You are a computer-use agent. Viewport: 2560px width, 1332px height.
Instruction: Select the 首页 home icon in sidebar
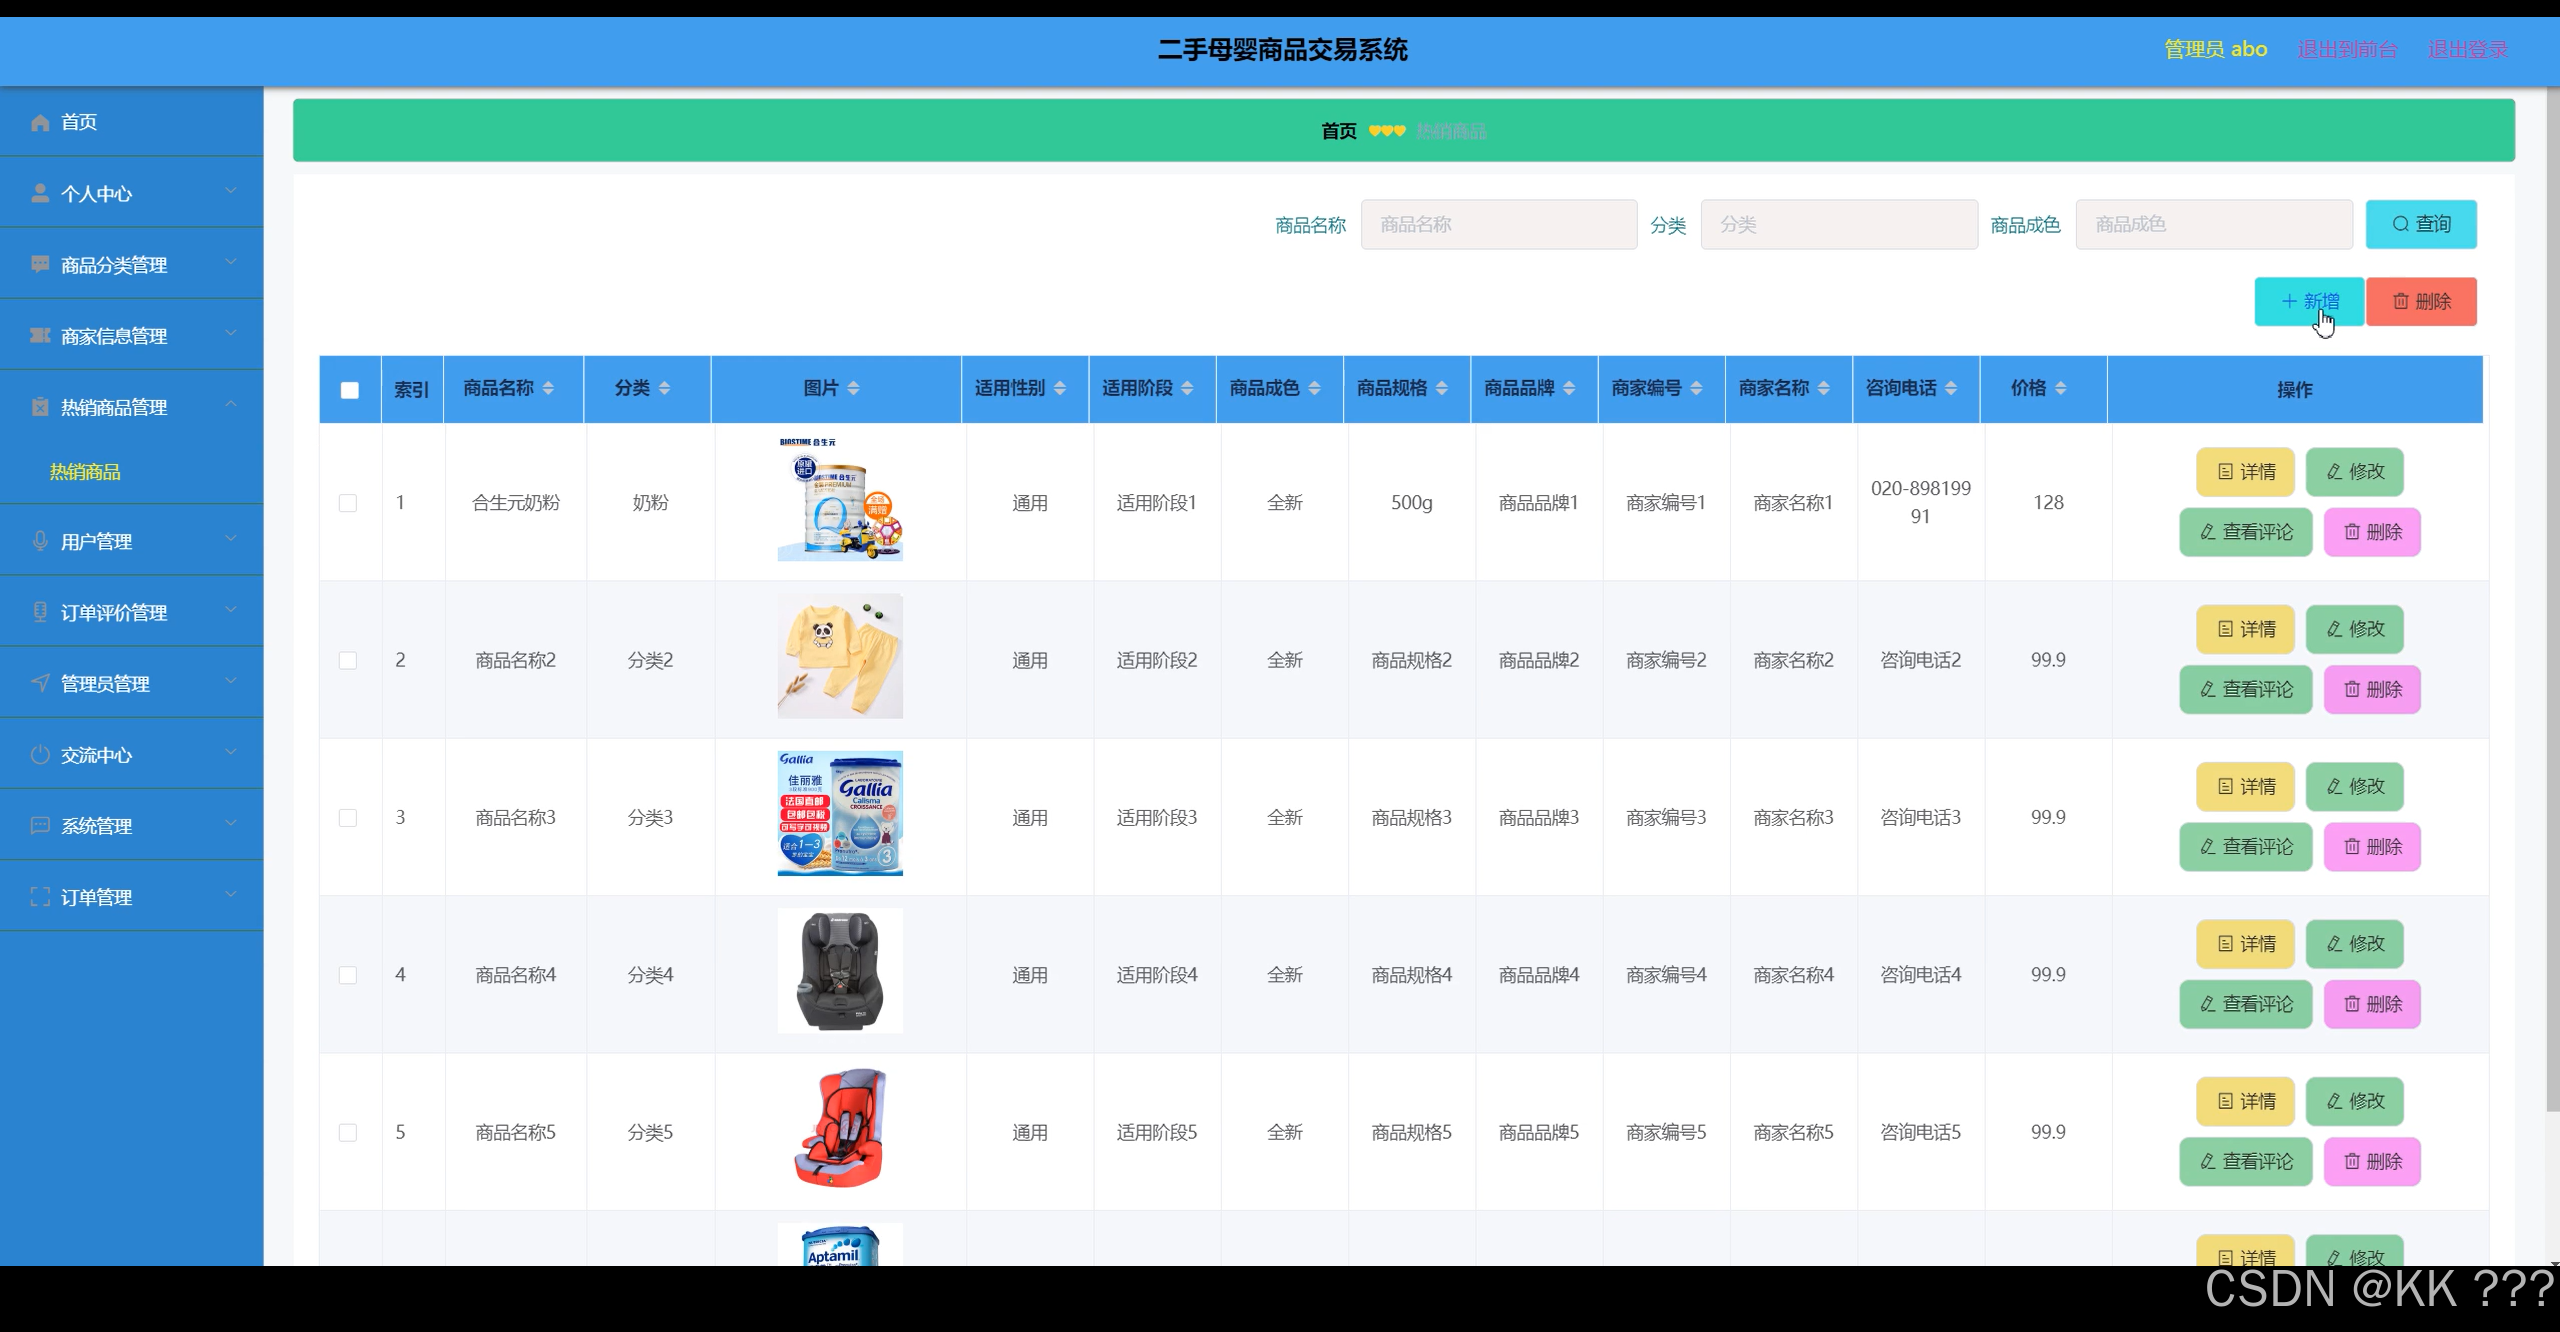(x=40, y=122)
